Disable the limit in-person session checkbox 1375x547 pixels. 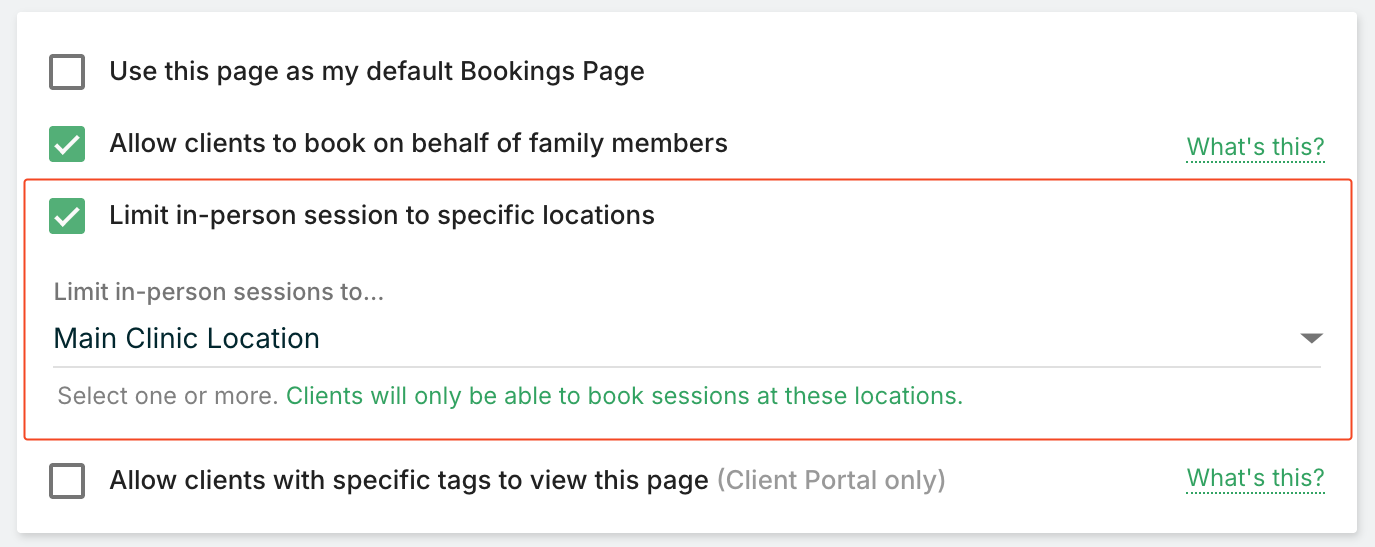(x=67, y=216)
